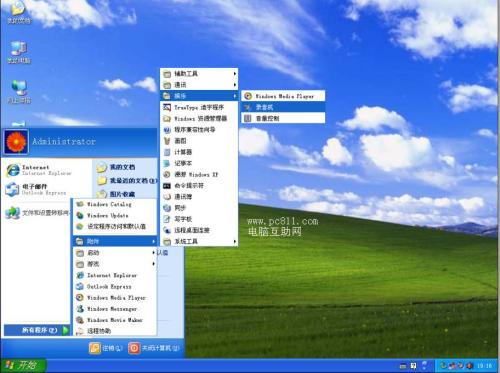The width and height of the screenshot is (500, 373).
Task: Expand the 辅助工具 accessibility folder
Action: (199, 74)
